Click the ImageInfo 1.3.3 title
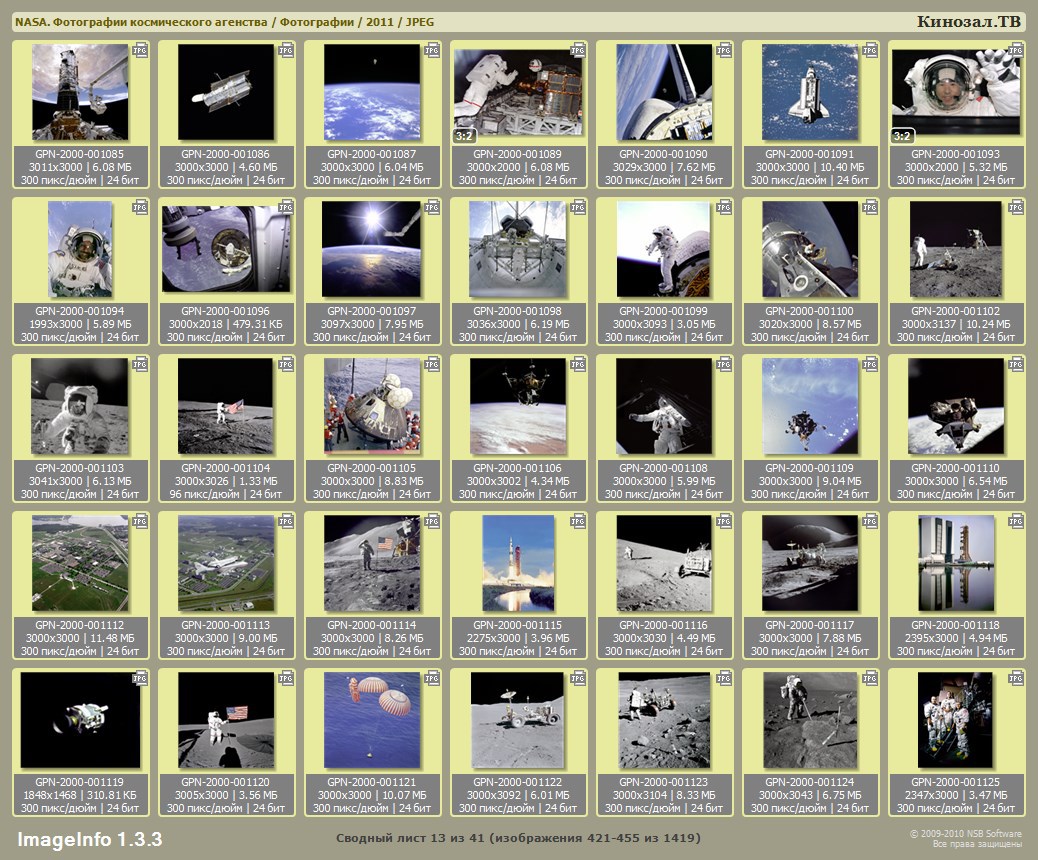 (x=89, y=838)
